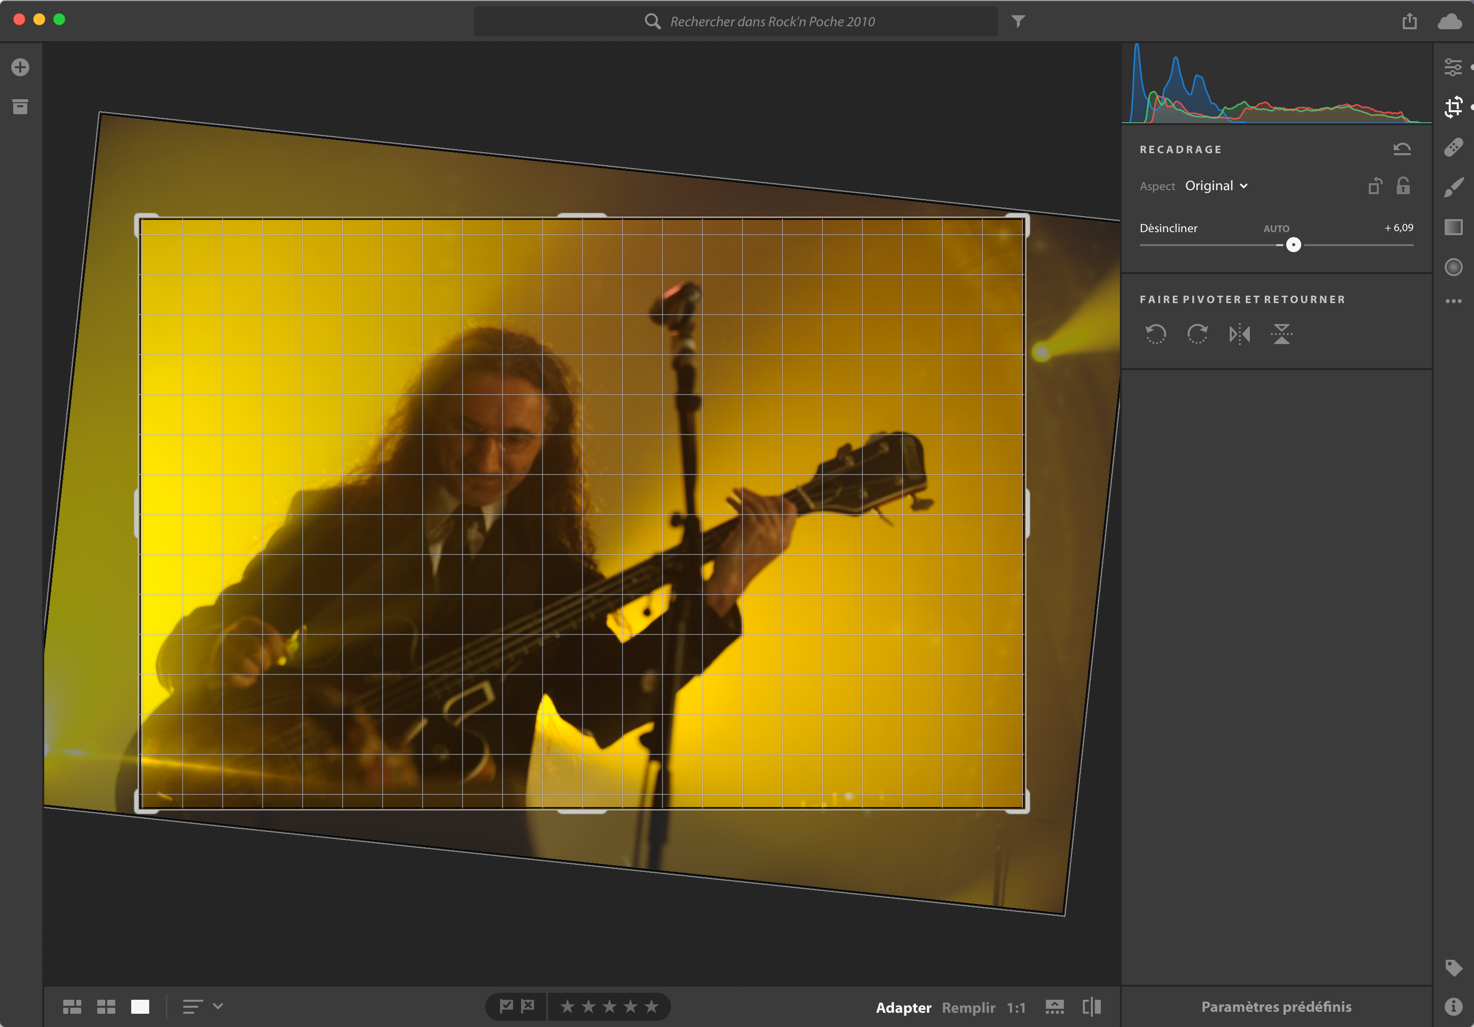
Task: Set zoom to 1:1
Action: tap(1016, 1007)
